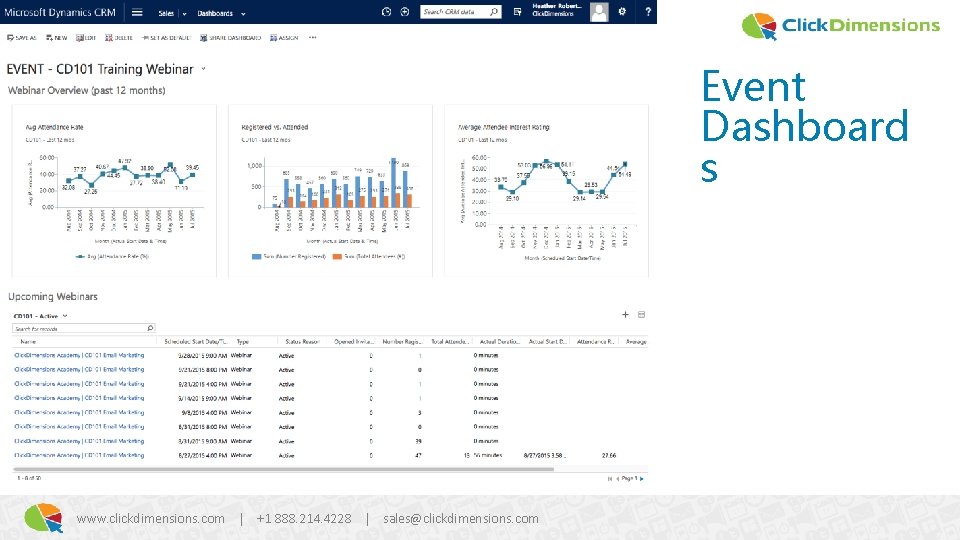
Task: Click '27.66' attendance rate cell
Action: [609, 456]
